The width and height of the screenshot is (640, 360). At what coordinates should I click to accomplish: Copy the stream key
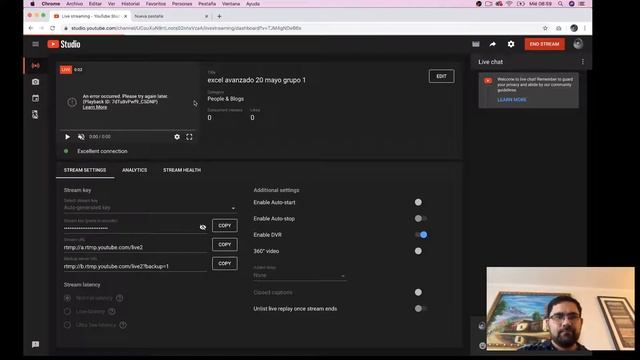(x=224, y=226)
